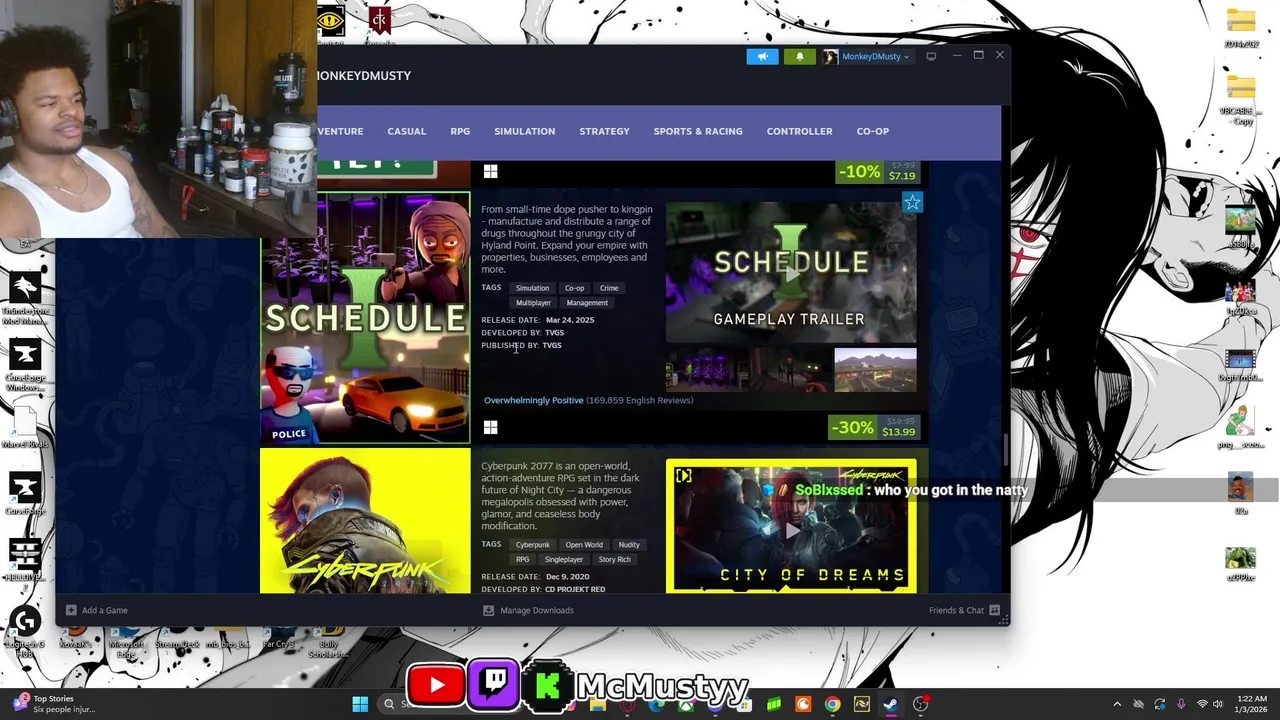Select the SIMULATION genre tab
Viewport: 1280px width, 720px height.
point(524,131)
